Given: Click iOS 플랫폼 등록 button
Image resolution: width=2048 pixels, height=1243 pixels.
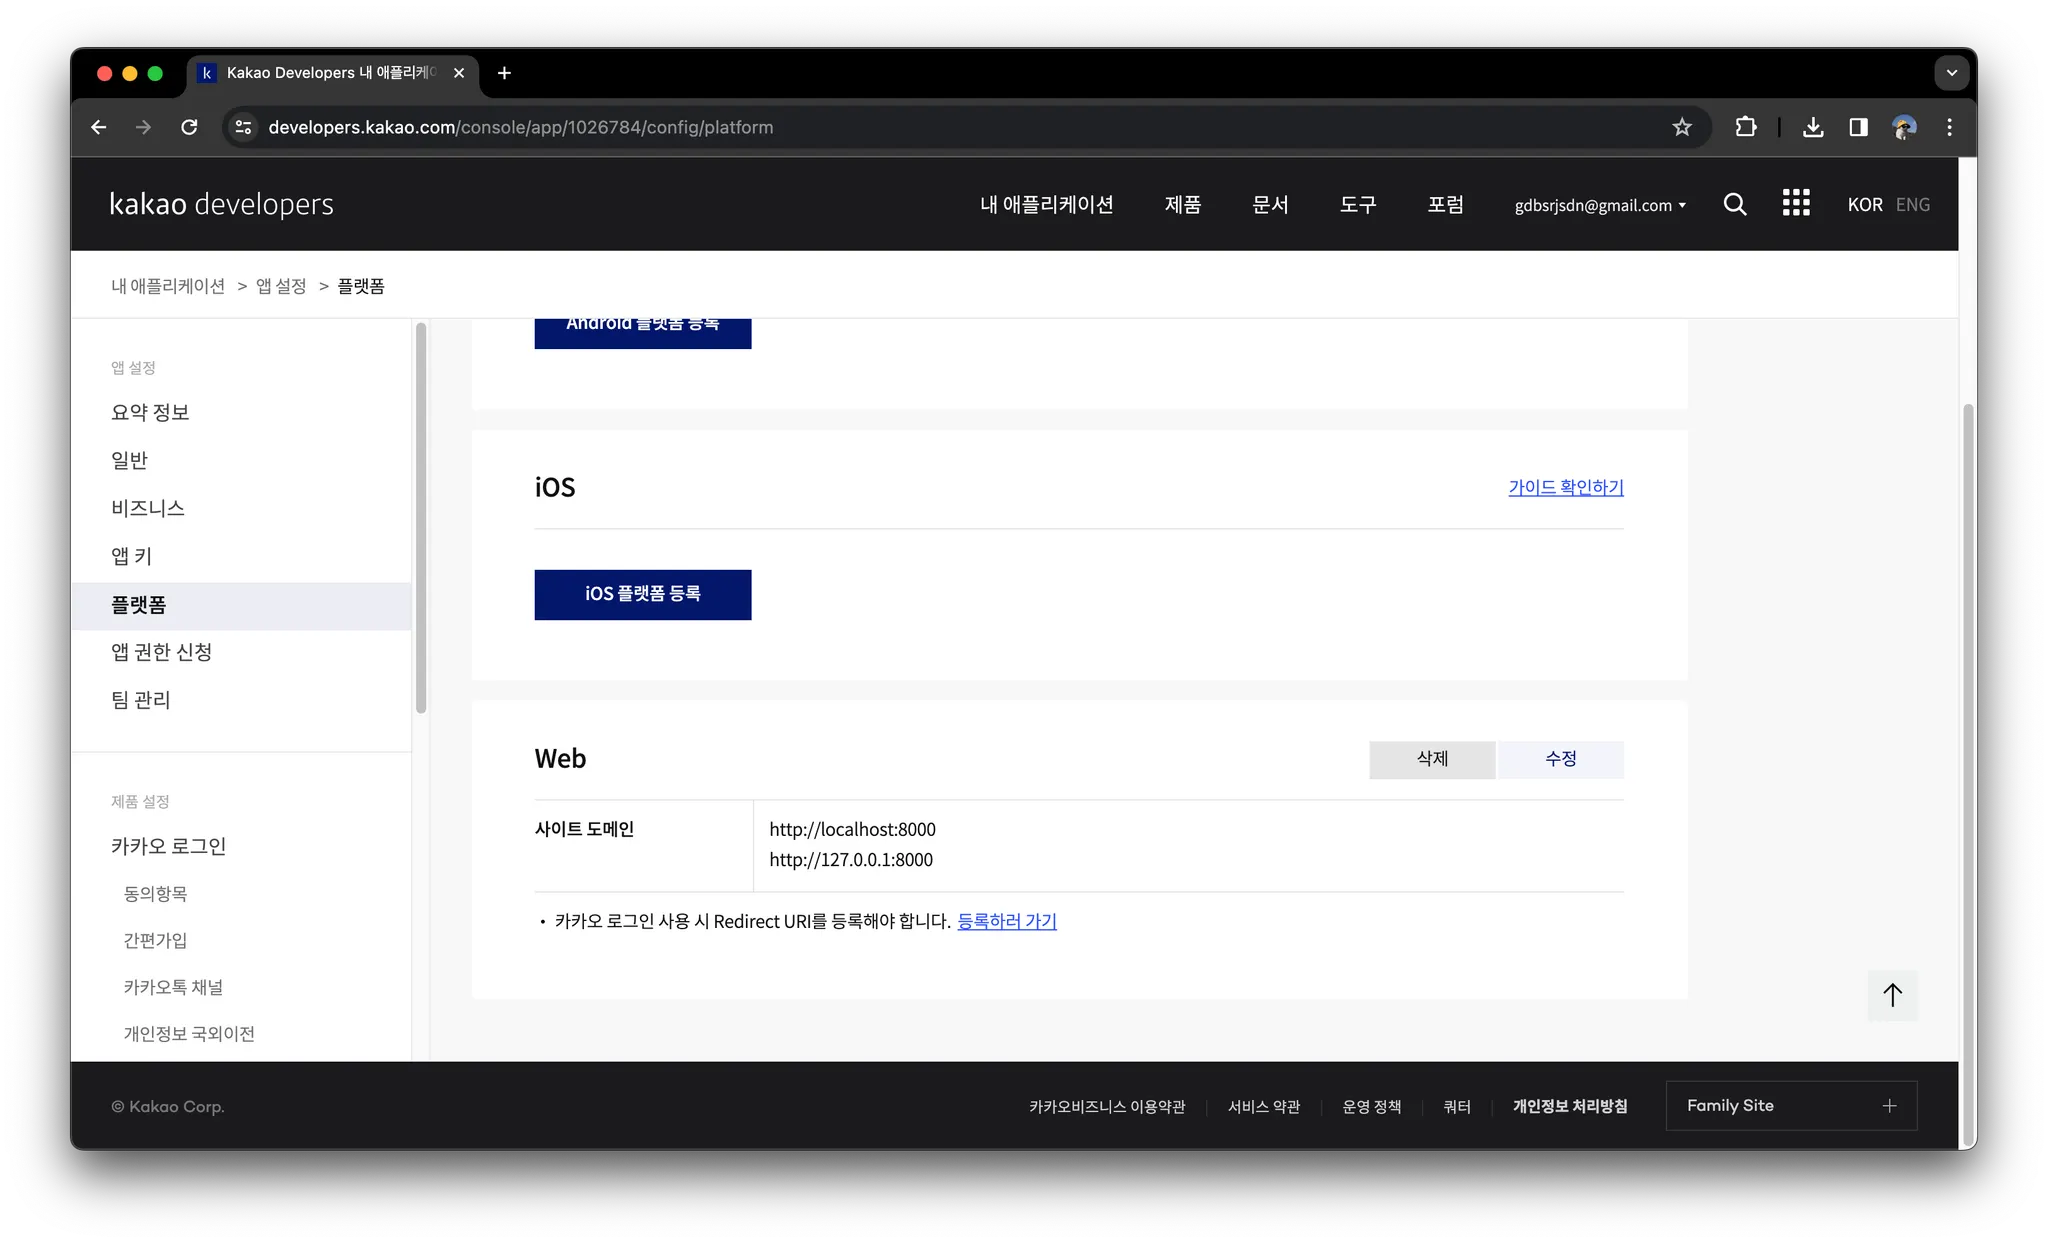Looking at the screenshot, I should point(643,594).
